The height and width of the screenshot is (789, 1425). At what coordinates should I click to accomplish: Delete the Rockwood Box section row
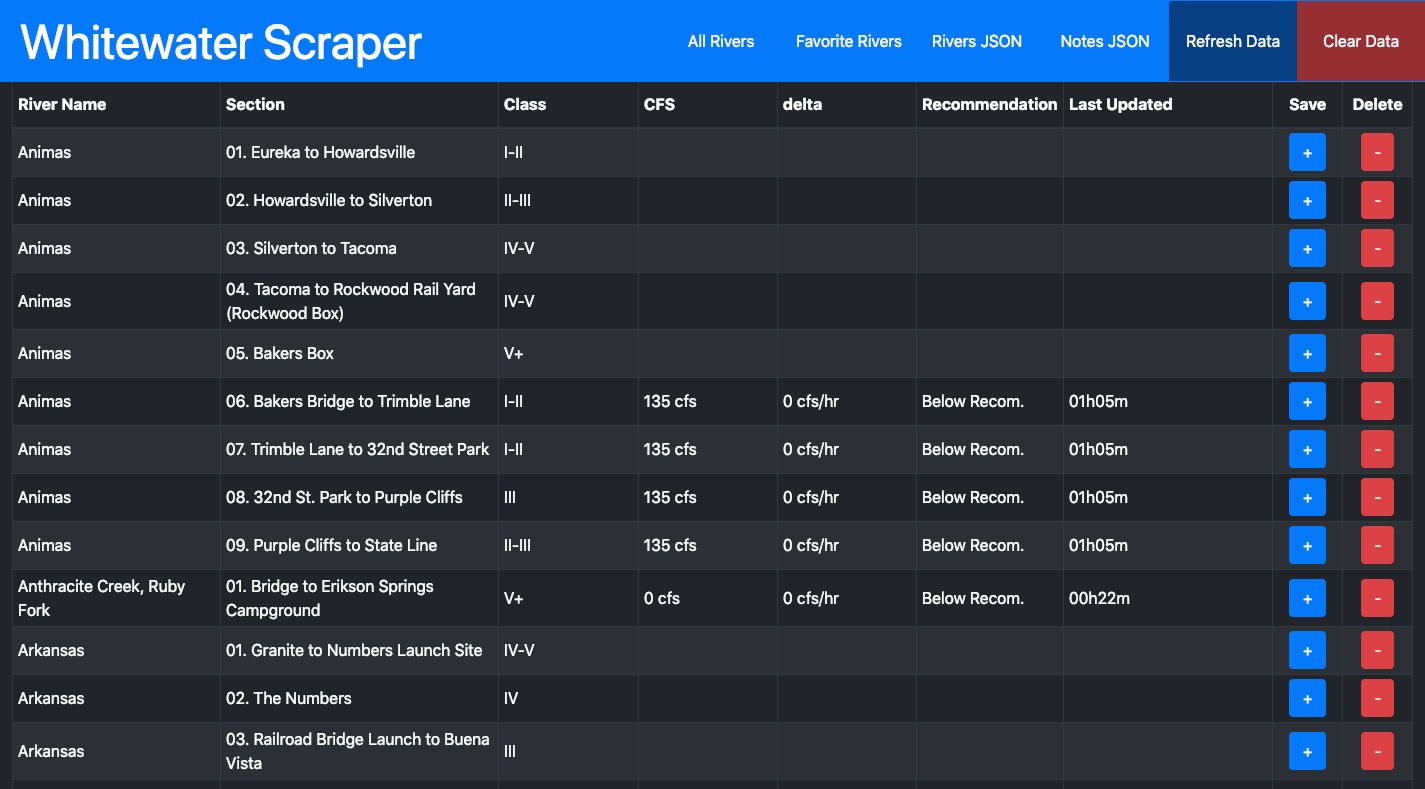click(x=1377, y=301)
